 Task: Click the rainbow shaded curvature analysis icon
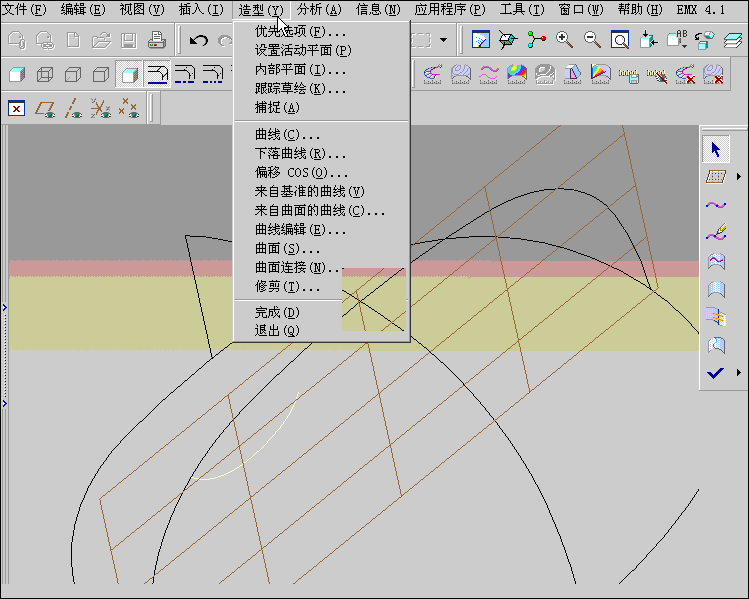pos(517,75)
